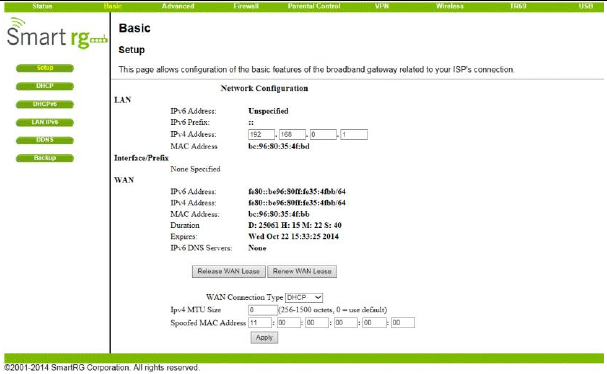Screen dimensions: 607x374
Task: Open WAN Connection Type dropdown
Action: coord(304,297)
